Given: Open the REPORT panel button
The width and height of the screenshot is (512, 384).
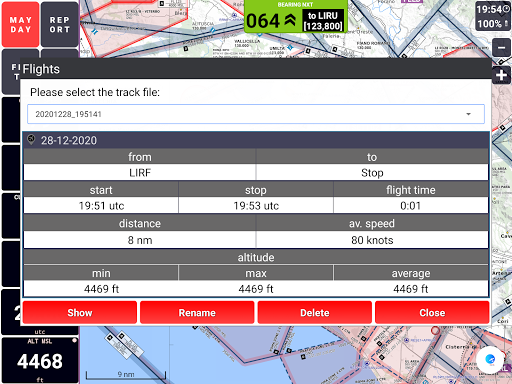Looking at the screenshot, I should 59,24.
